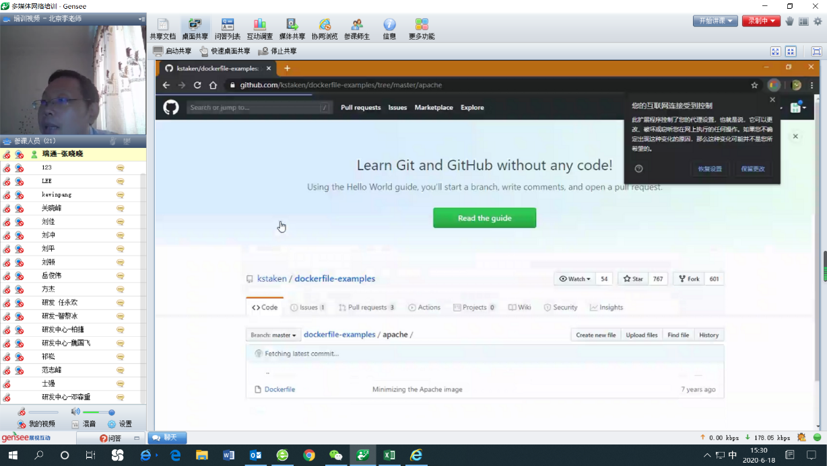Open the 协同浏览 co-browsing tool

point(324,28)
